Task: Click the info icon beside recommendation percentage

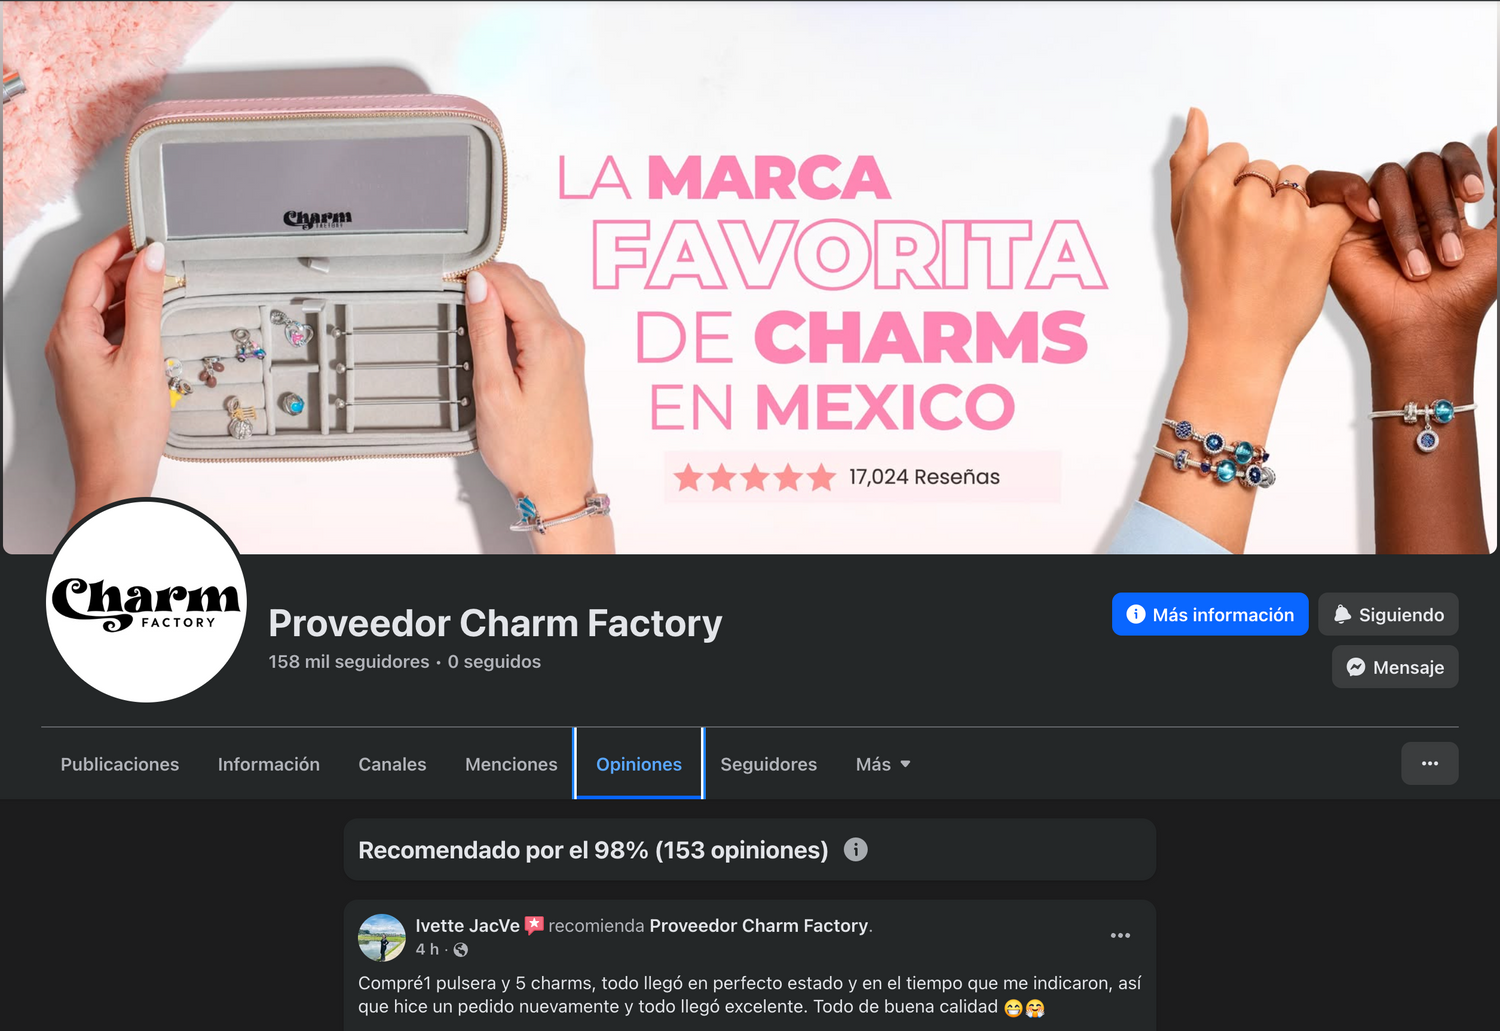Action: click(855, 849)
